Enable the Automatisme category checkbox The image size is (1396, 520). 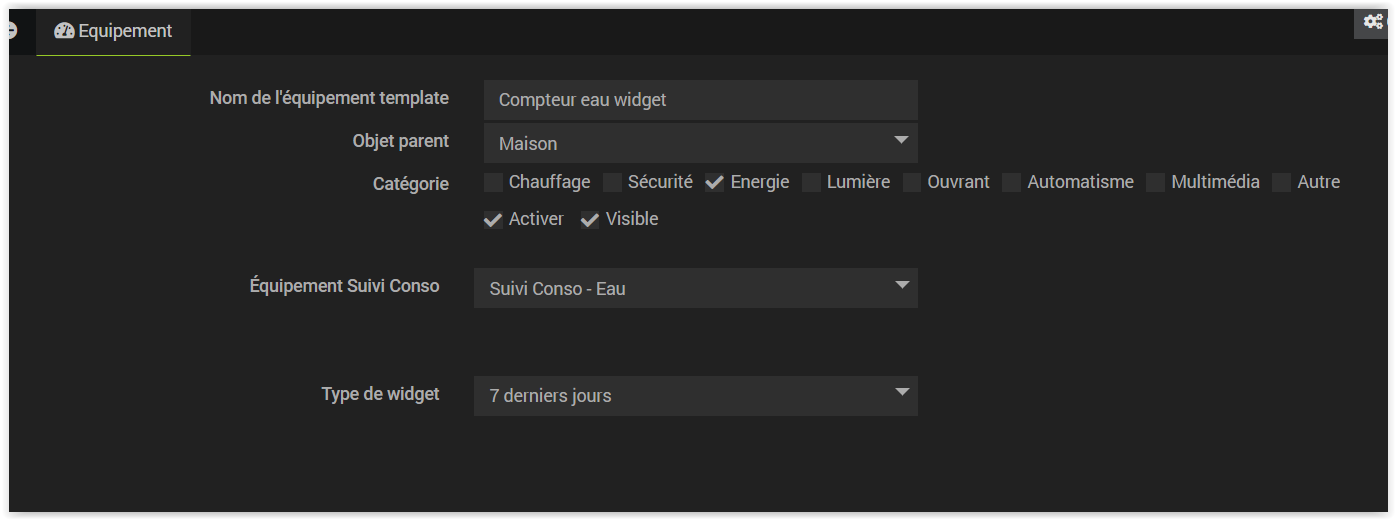(1012, 182)
